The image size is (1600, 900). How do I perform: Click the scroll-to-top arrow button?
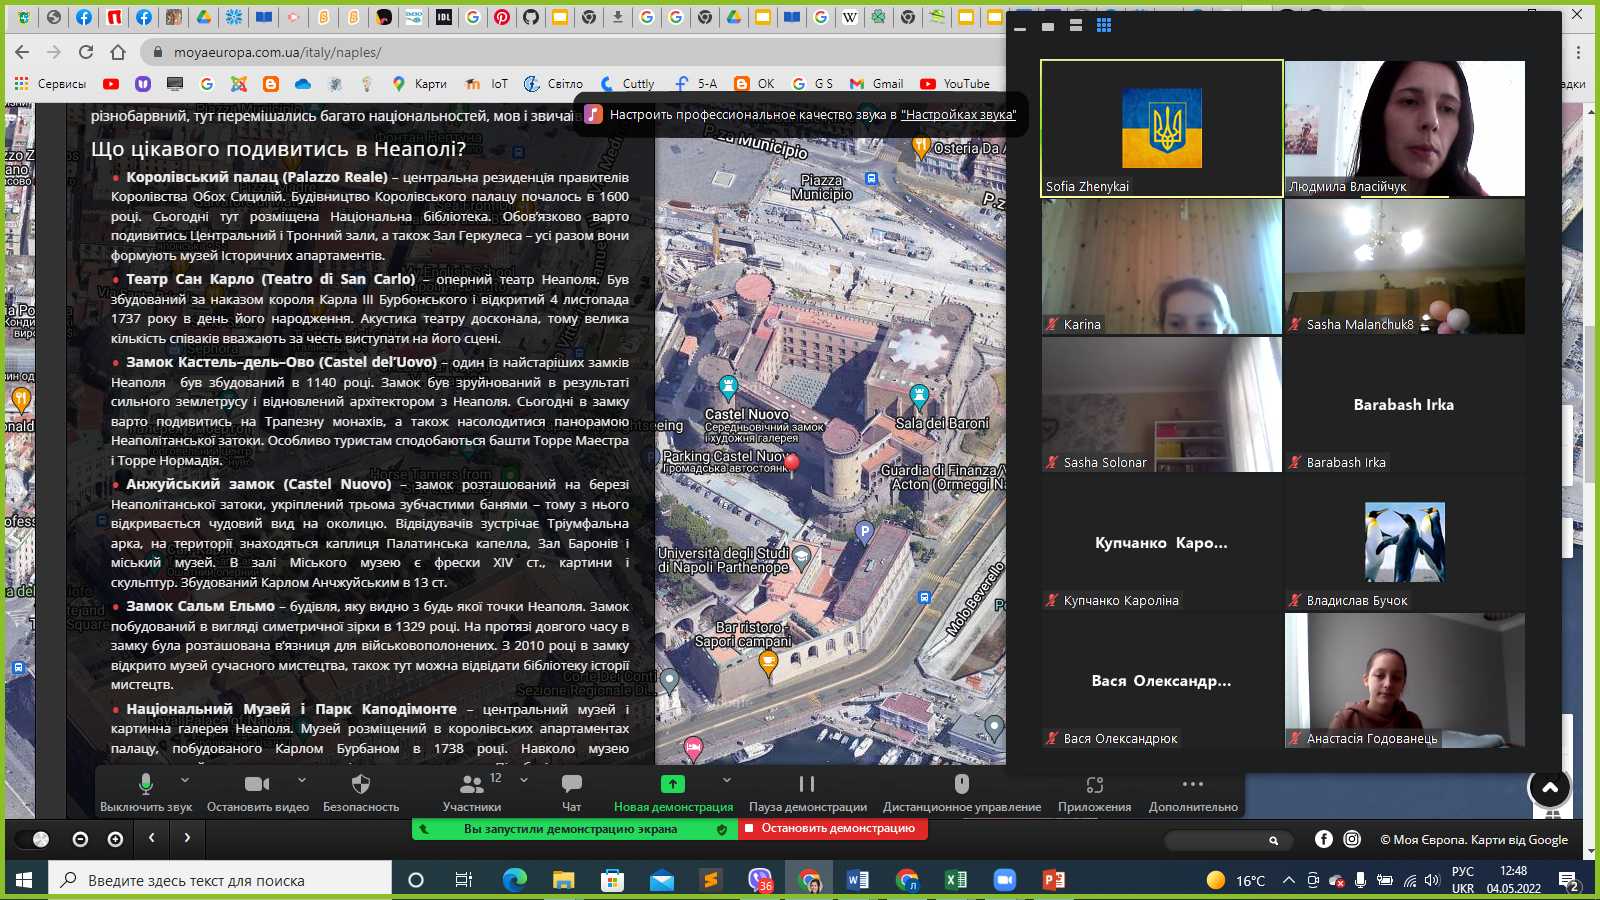coord(1550,788)
